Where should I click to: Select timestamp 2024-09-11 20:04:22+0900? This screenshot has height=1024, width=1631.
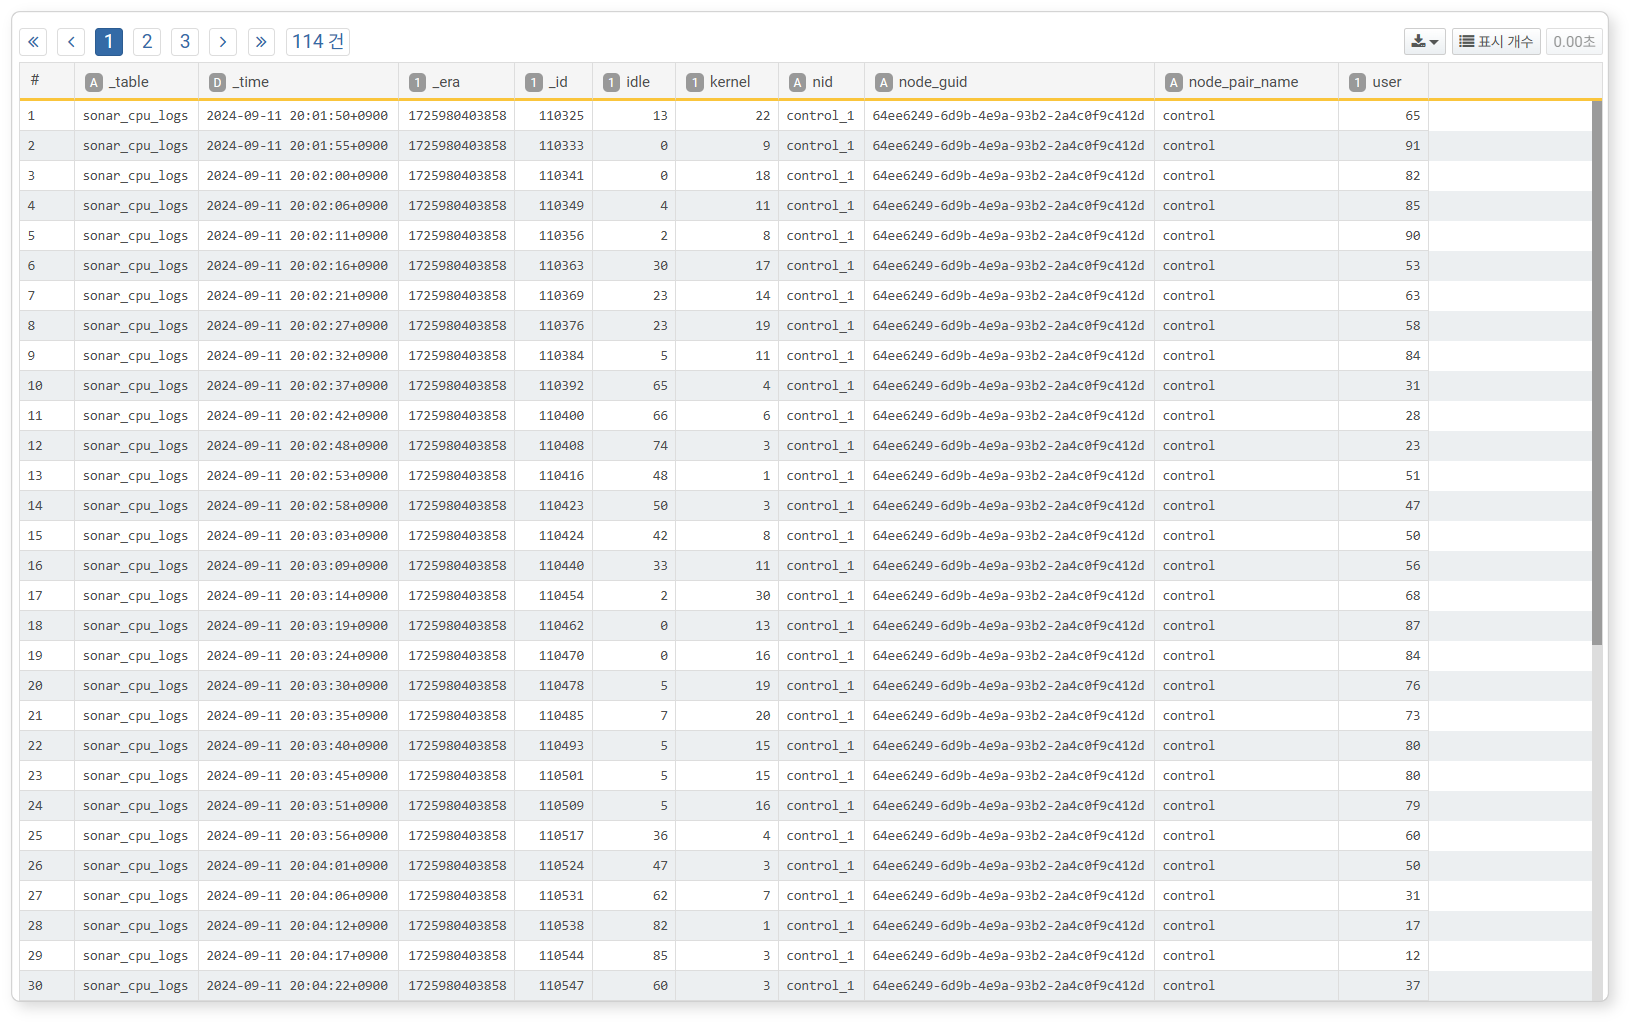coord(297,986)
